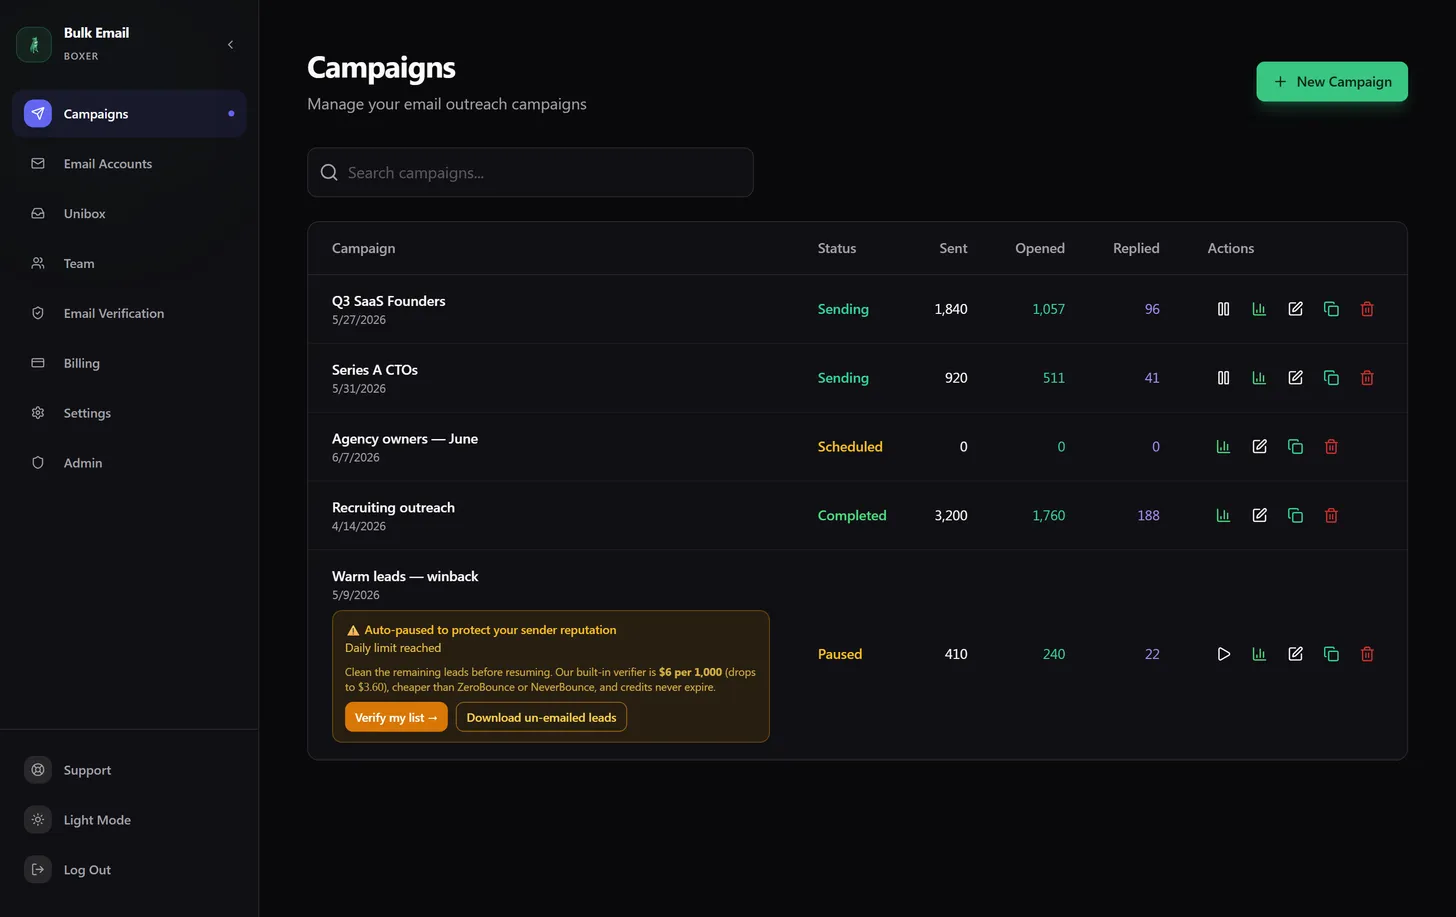This screenshot has width=1456, height=917.
Task: Create a New Campaign
Action: [x=1332, y=82]
